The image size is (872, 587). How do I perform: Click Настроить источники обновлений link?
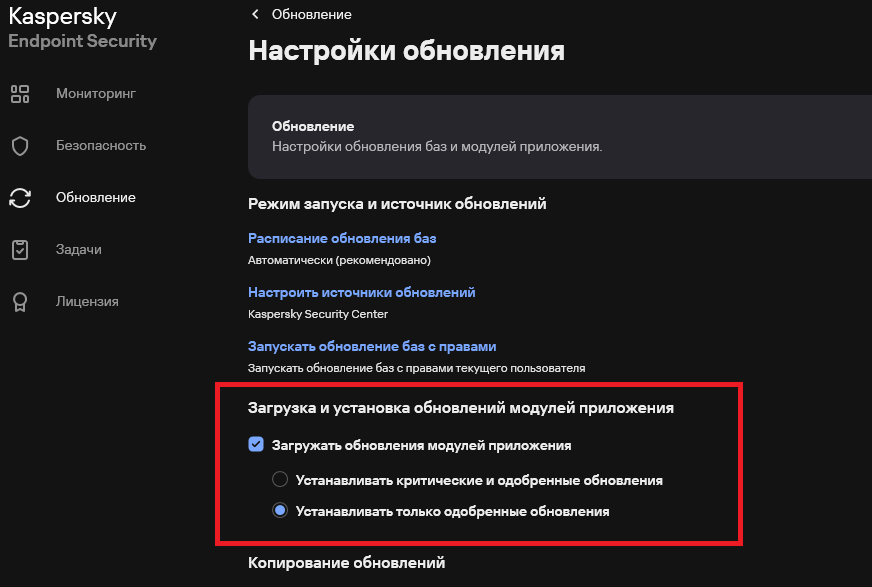(x=361, y=292)
